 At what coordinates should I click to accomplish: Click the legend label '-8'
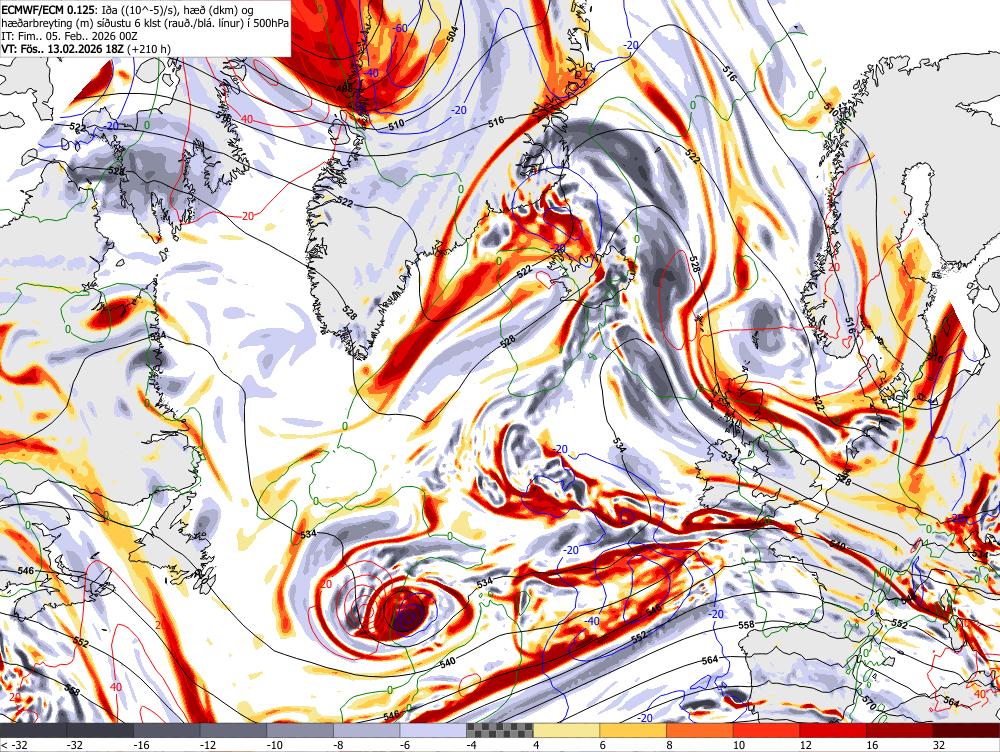tap(338, 745)
